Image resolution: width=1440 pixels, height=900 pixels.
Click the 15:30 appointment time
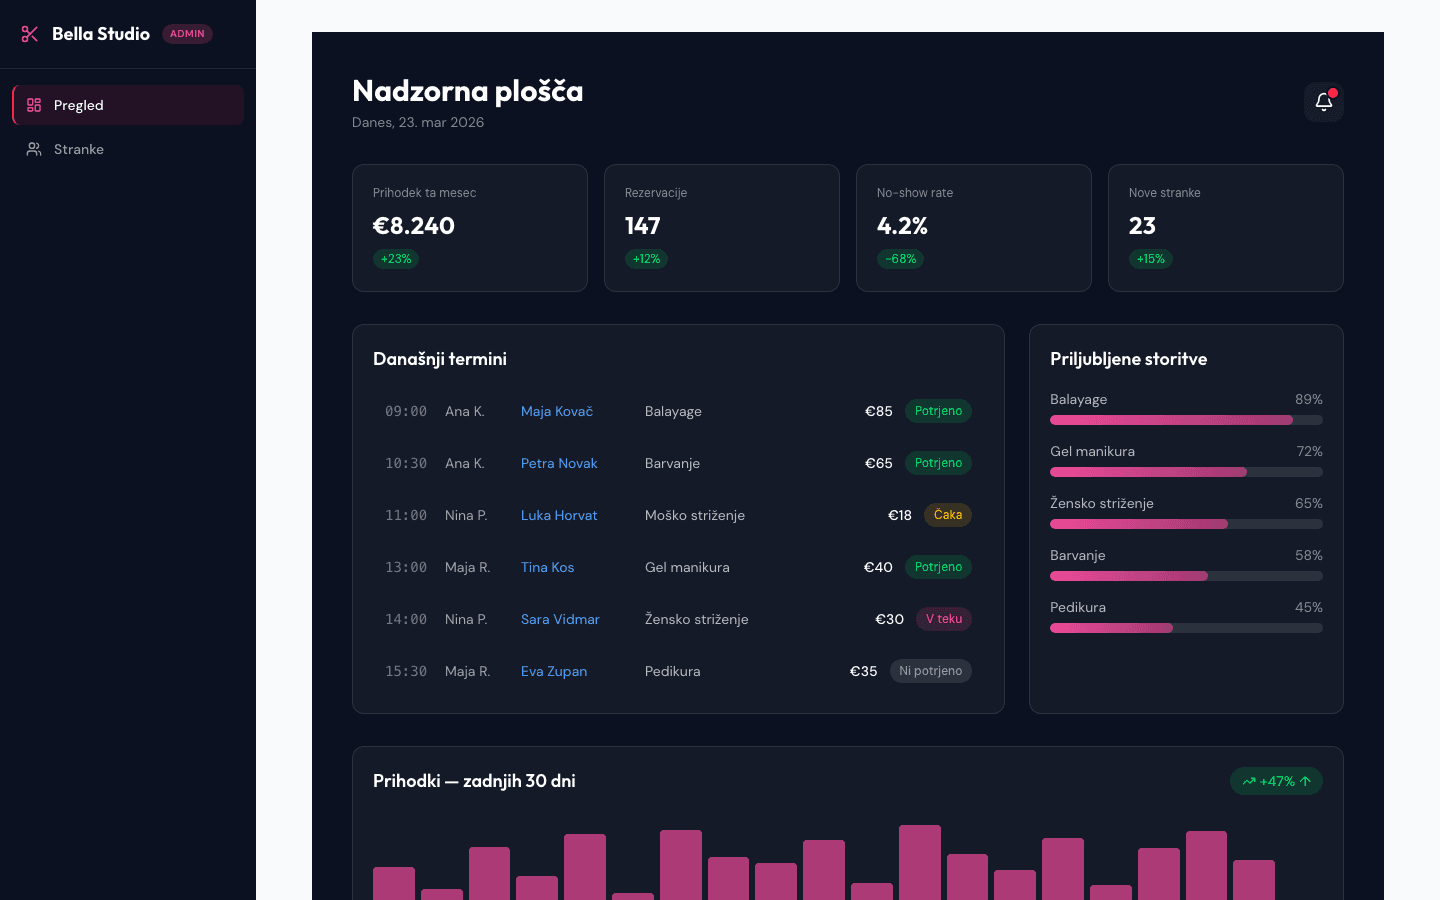[x=406, y=671]
